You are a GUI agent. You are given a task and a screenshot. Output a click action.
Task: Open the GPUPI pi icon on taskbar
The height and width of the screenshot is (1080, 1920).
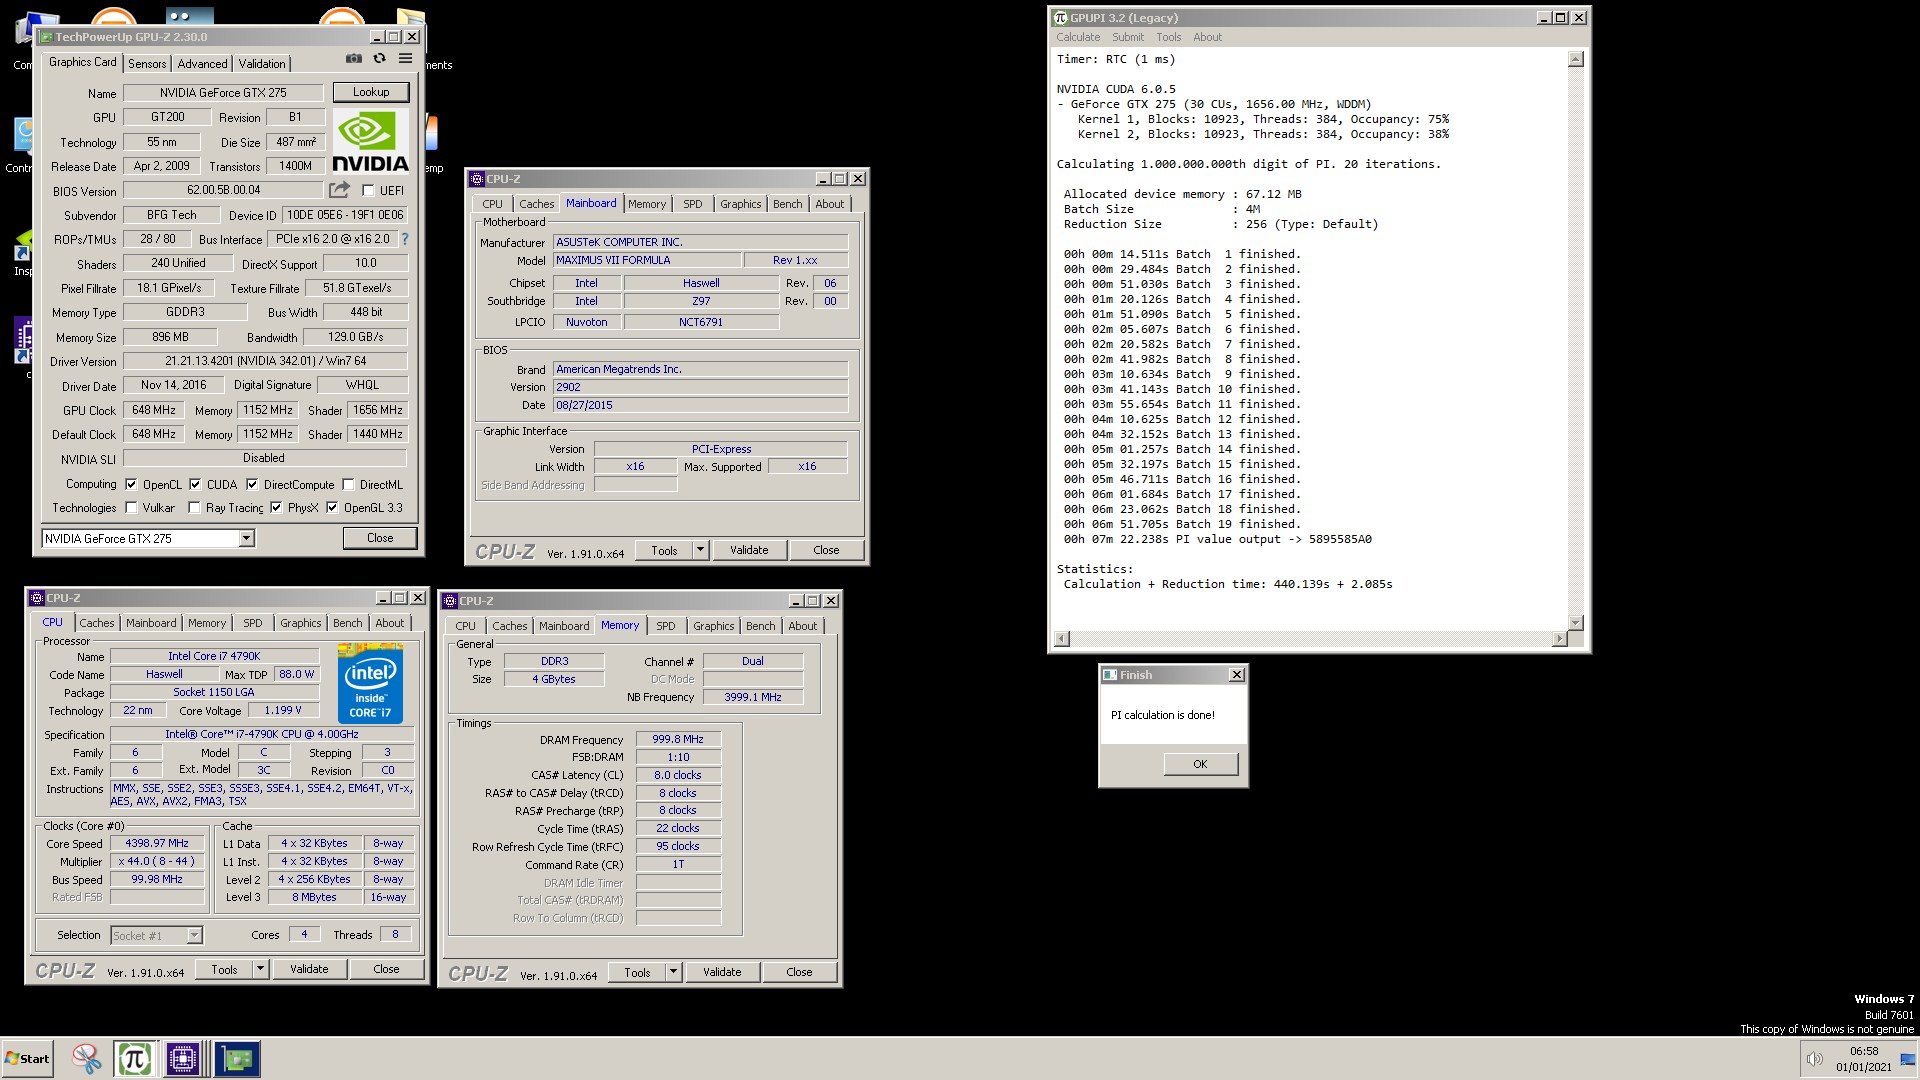click(x=134, y=1059)
